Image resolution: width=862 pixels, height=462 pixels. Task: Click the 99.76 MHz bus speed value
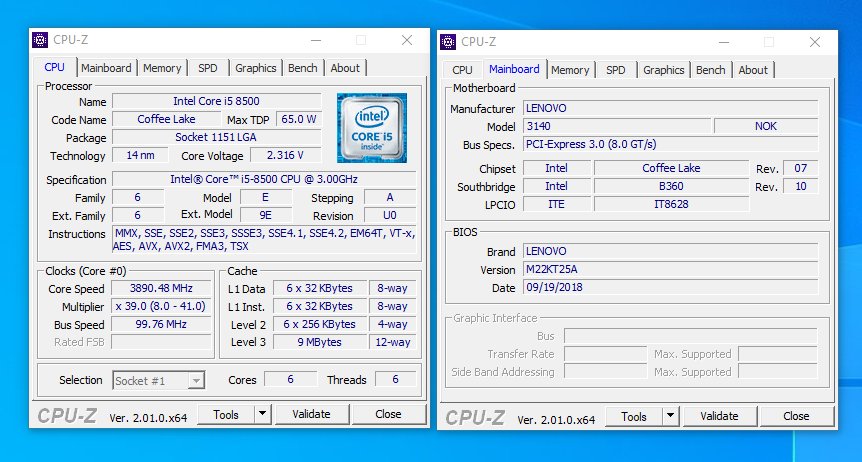[161, 324]
